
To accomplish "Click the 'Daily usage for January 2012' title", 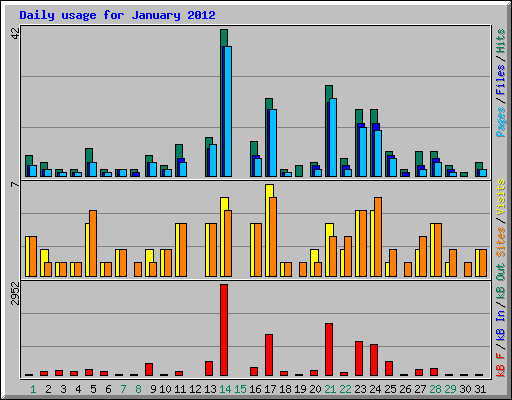I will (117, 15).
